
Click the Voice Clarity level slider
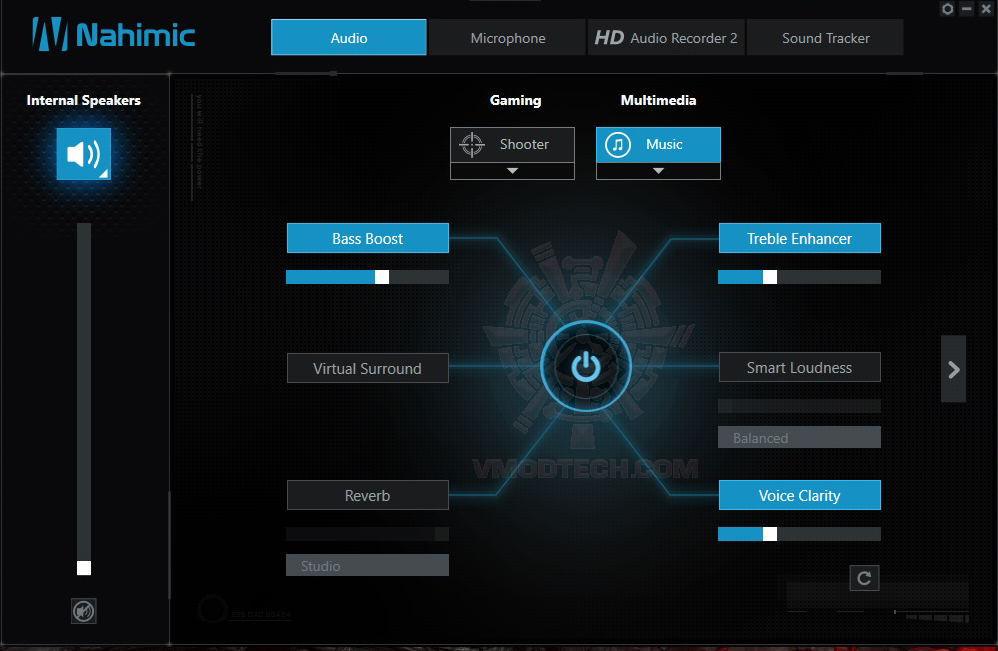point(799,534)
